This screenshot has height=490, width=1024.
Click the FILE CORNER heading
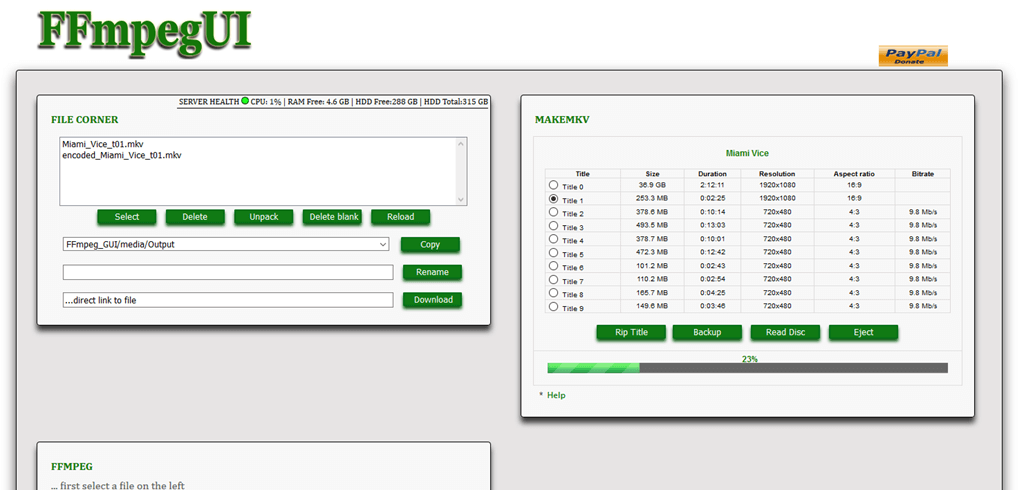85,120
